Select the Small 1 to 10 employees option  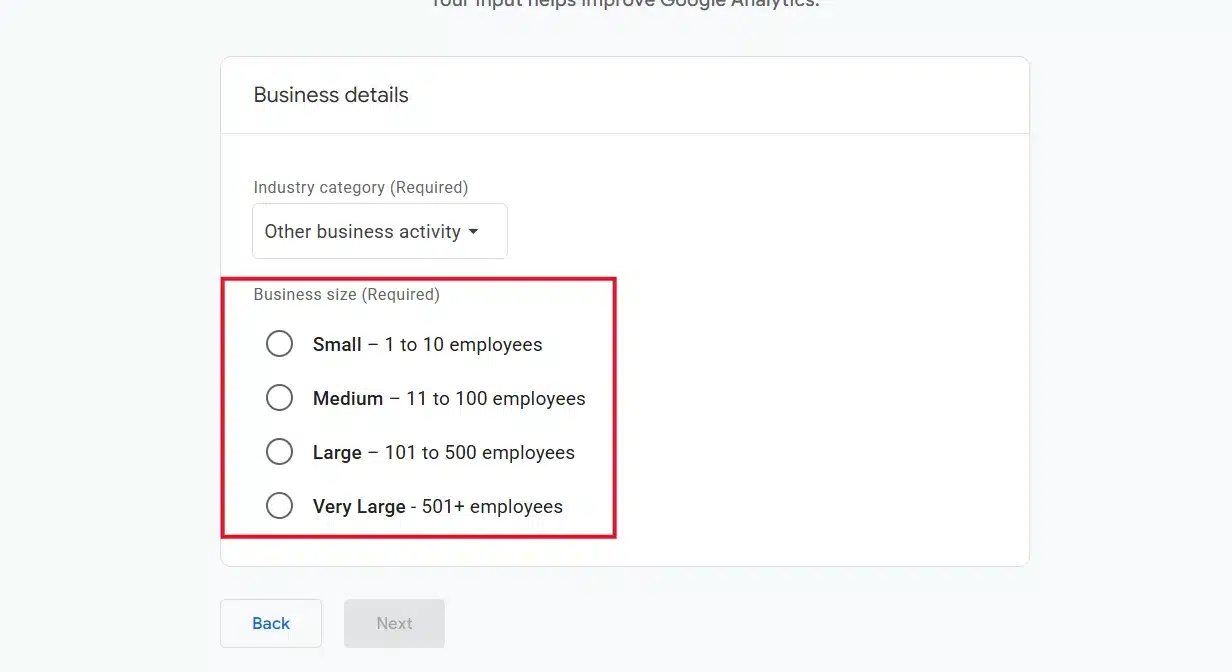279,344
